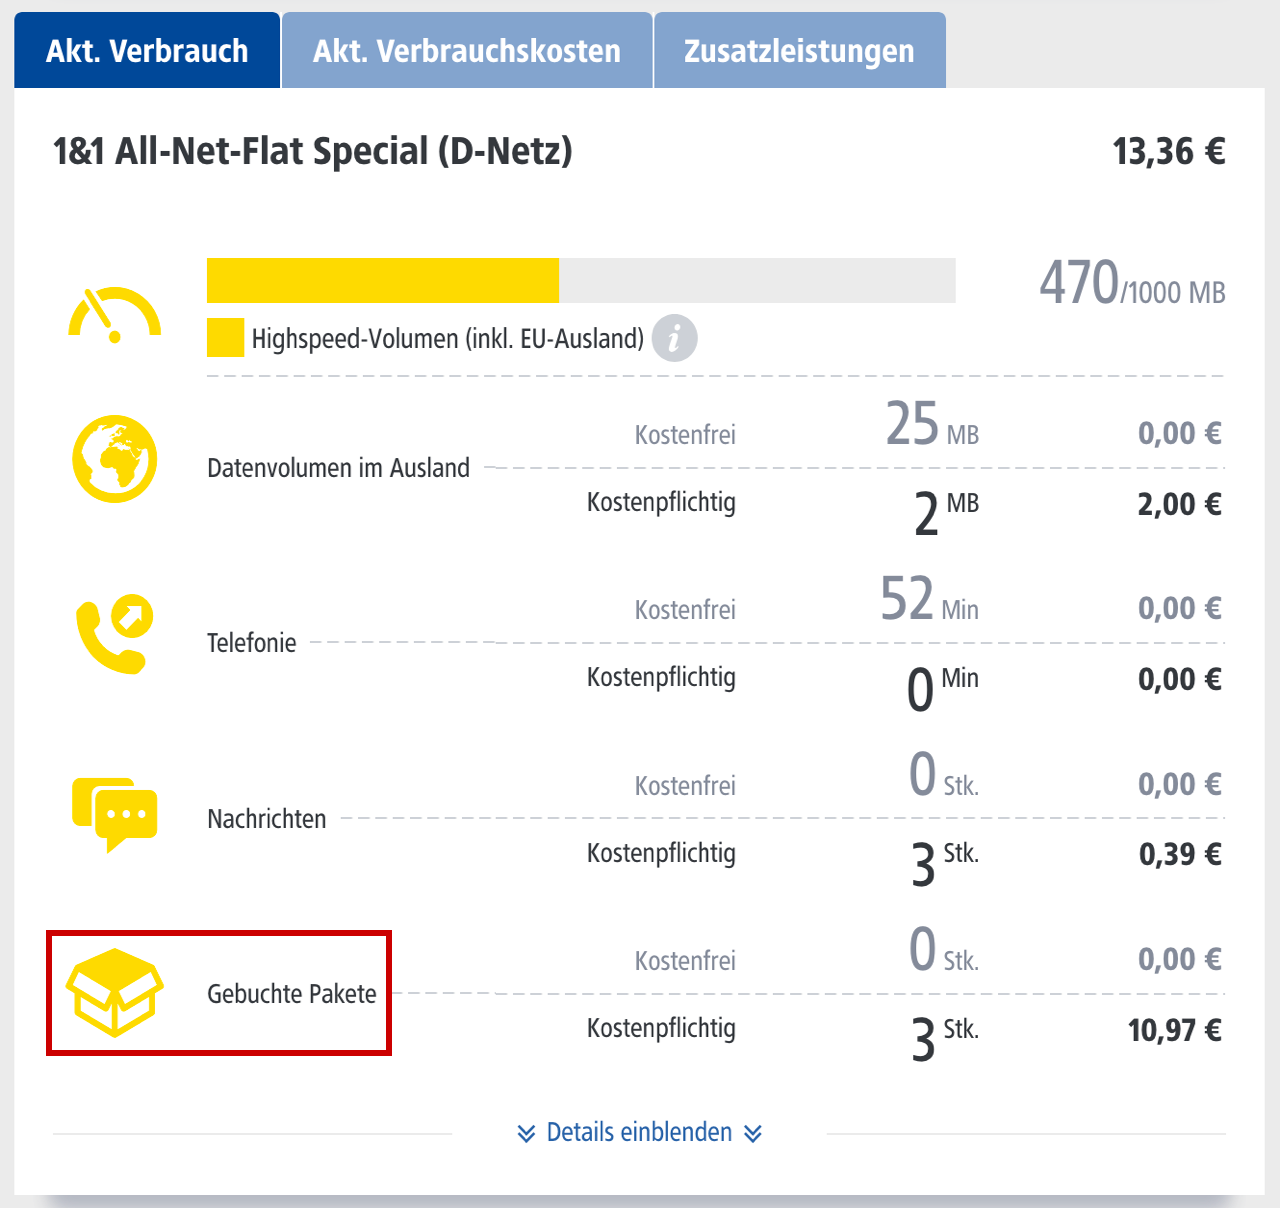The height and width of the screenshot is (1208, 1280).
Task: Click Kostenpflichtig label in Gebuchte Pakete row
Action: click(661, 1028)
